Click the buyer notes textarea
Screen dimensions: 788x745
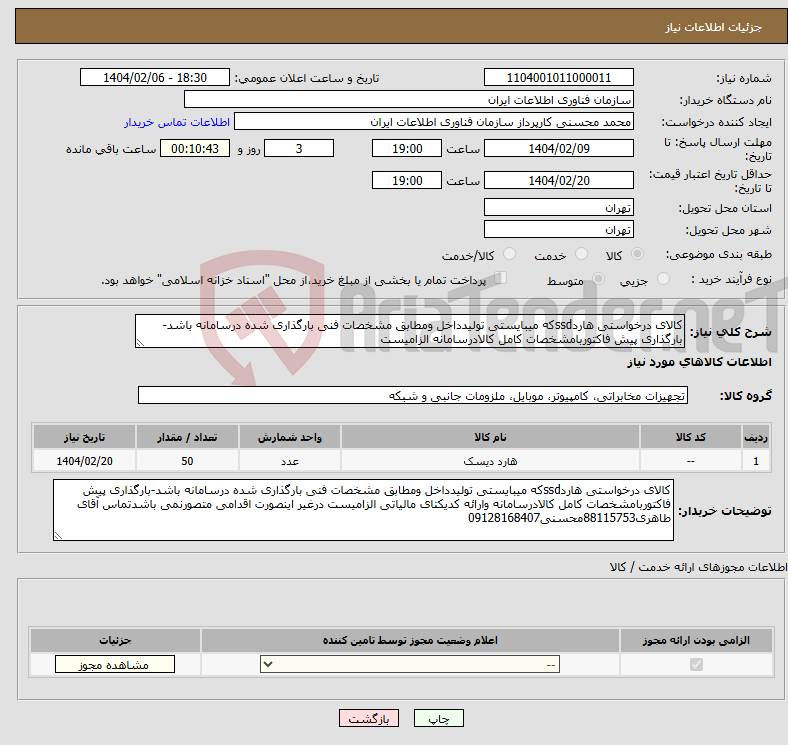[x=363, y=510]
